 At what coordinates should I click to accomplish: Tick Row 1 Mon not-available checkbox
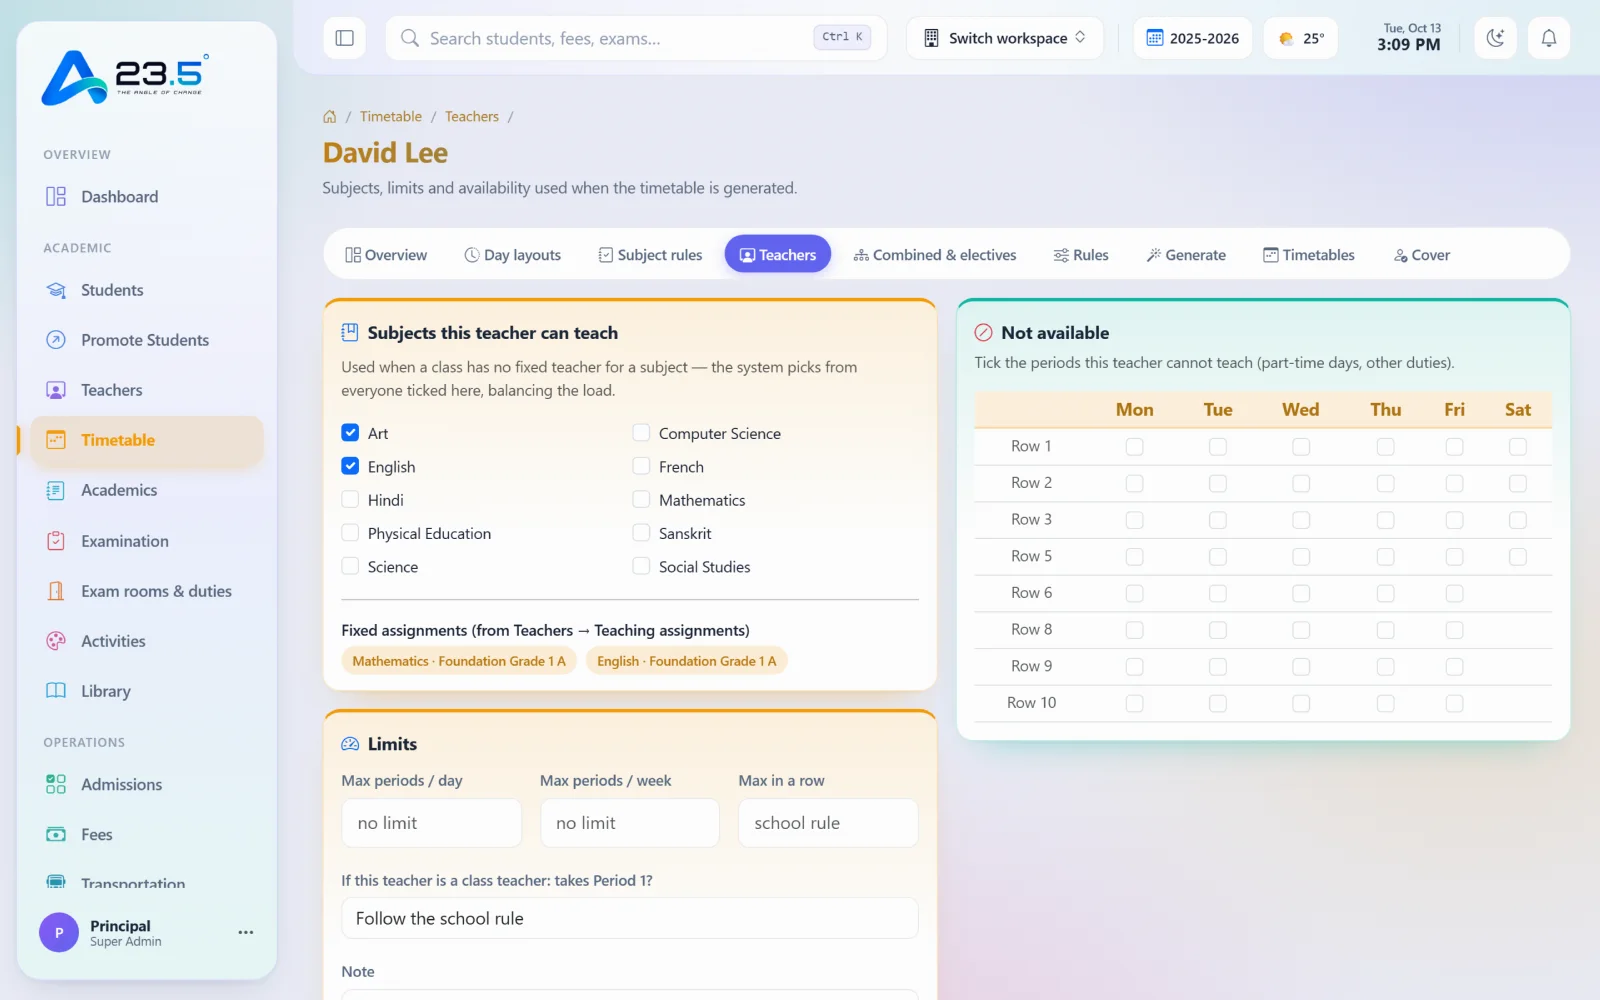(x=1134, y=446)
